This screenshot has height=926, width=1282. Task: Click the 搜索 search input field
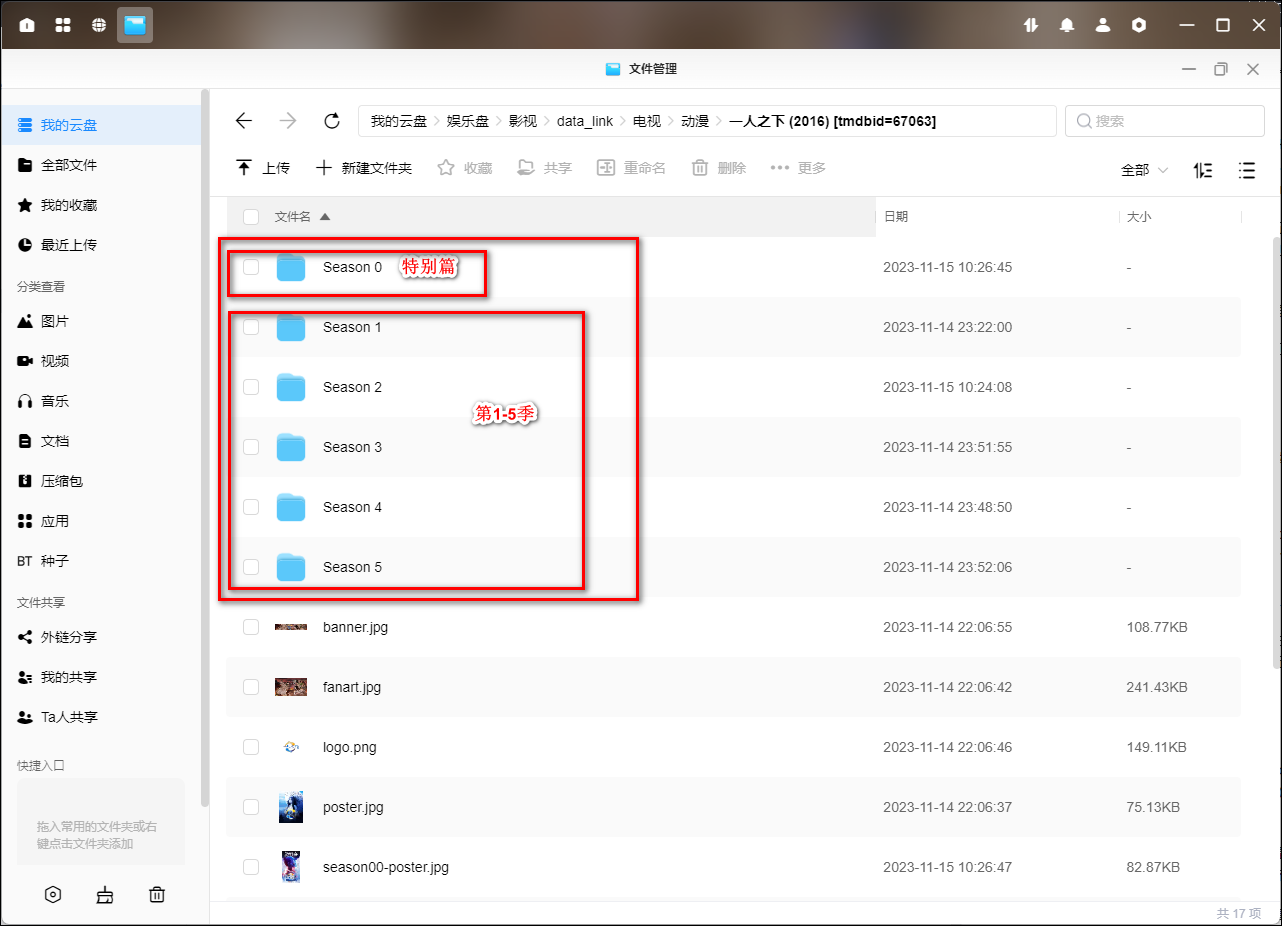click(x=1165, y=121)
